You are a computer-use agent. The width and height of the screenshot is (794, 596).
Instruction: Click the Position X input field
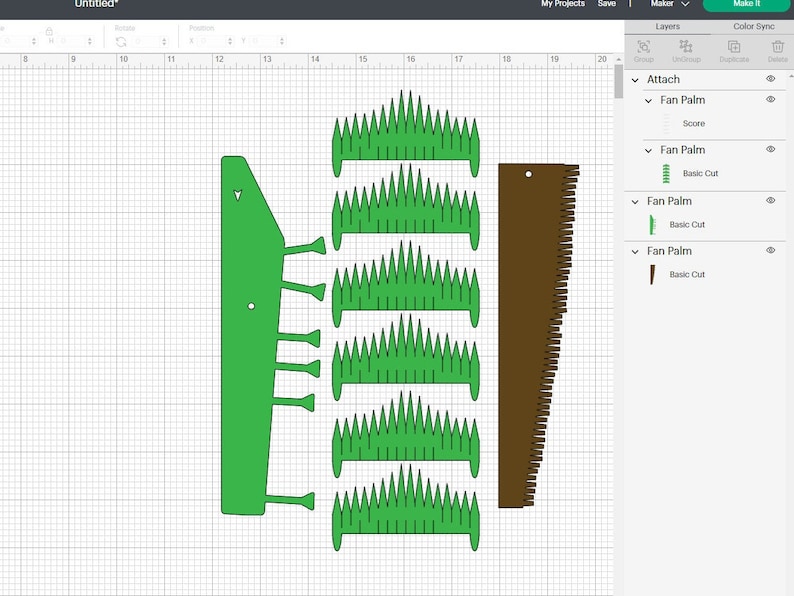click(211, 41)
